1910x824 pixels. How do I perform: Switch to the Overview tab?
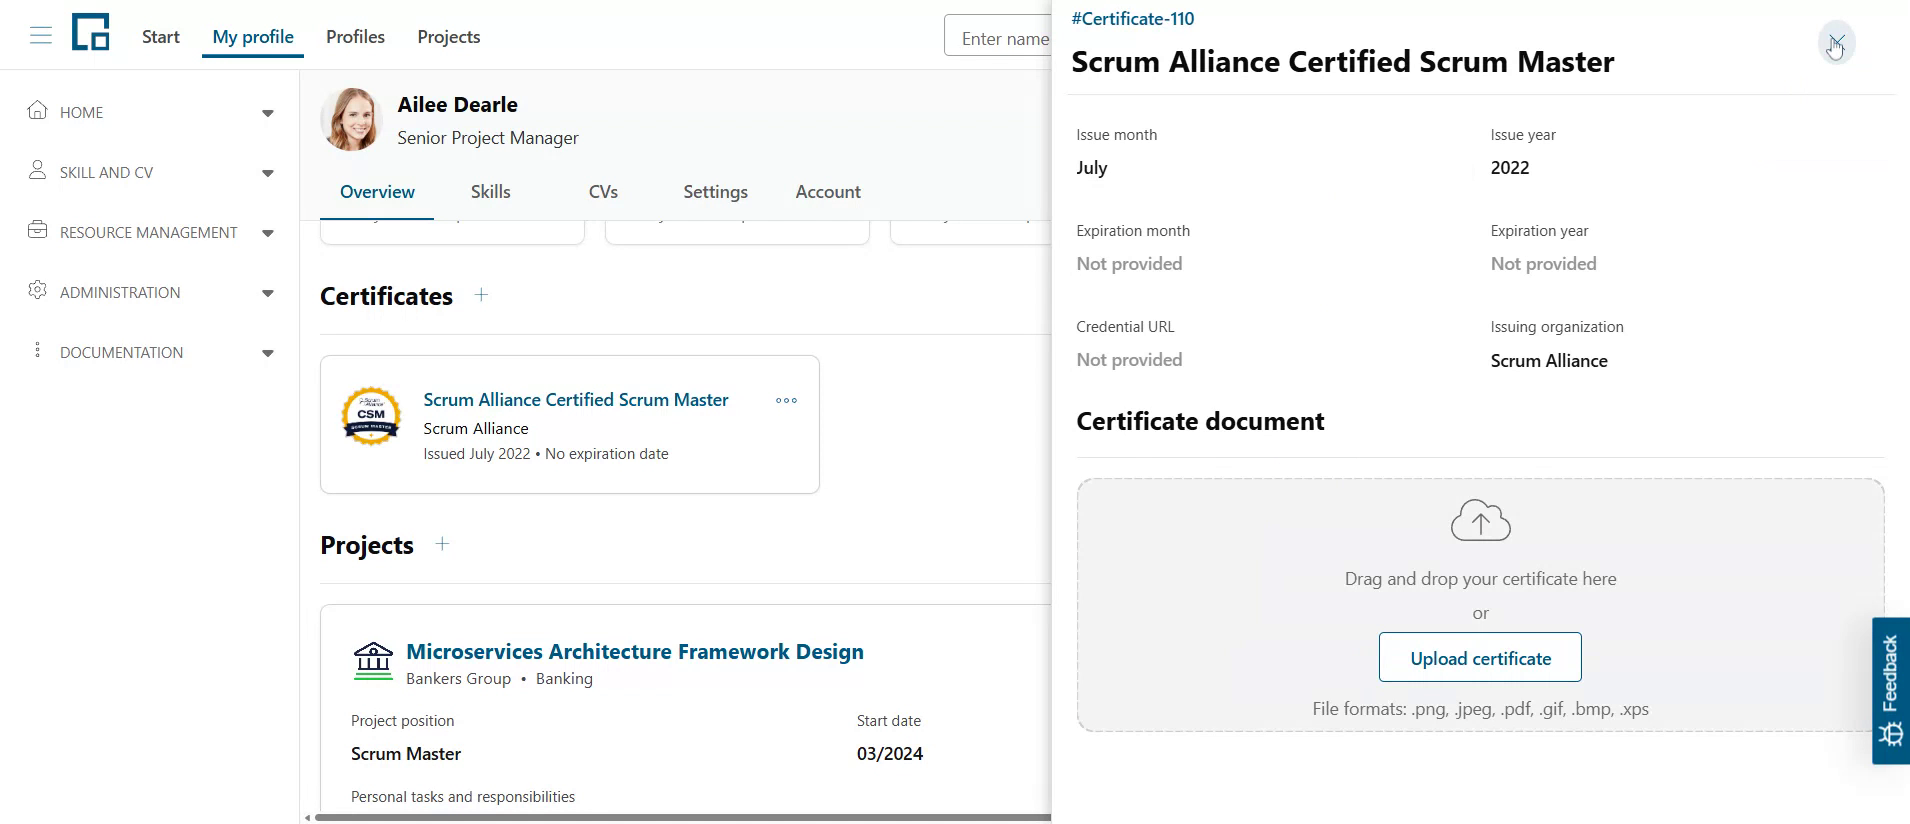click(377, 192)
